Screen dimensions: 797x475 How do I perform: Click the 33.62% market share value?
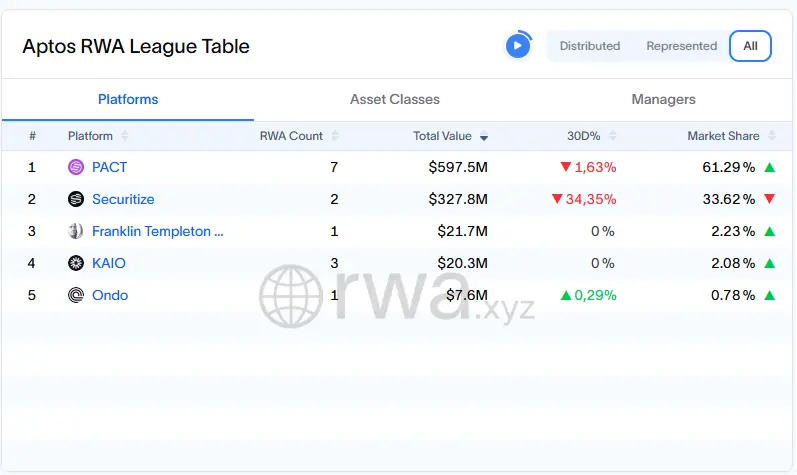(x=729, y=199)
